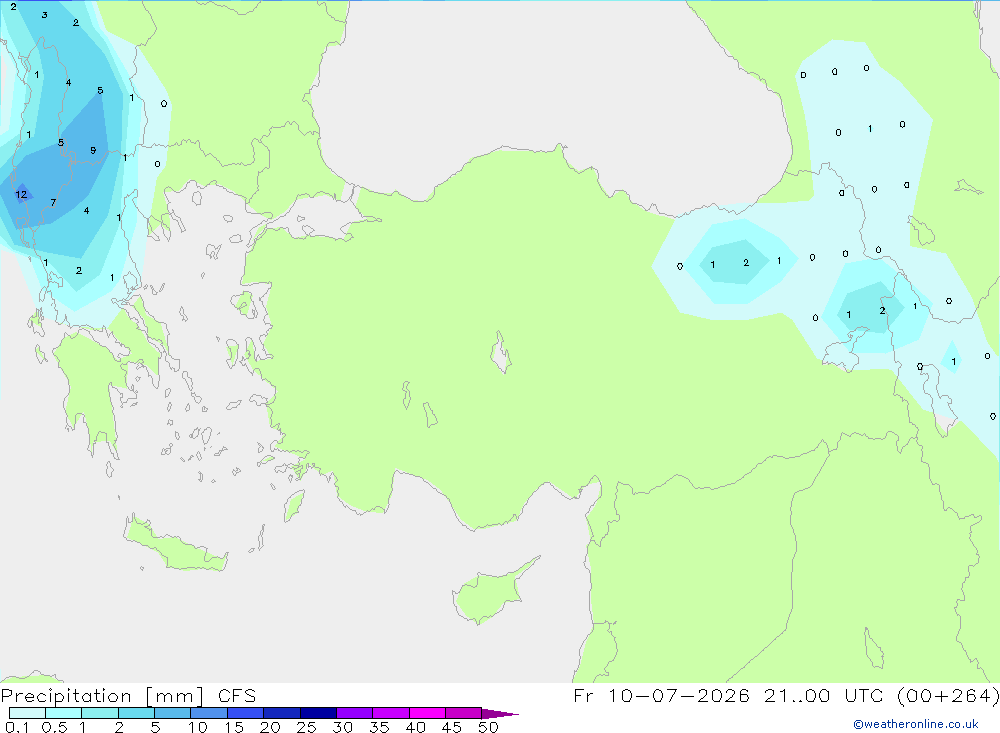
Task: Click the legend label '50'
Action: click(488, 727)
